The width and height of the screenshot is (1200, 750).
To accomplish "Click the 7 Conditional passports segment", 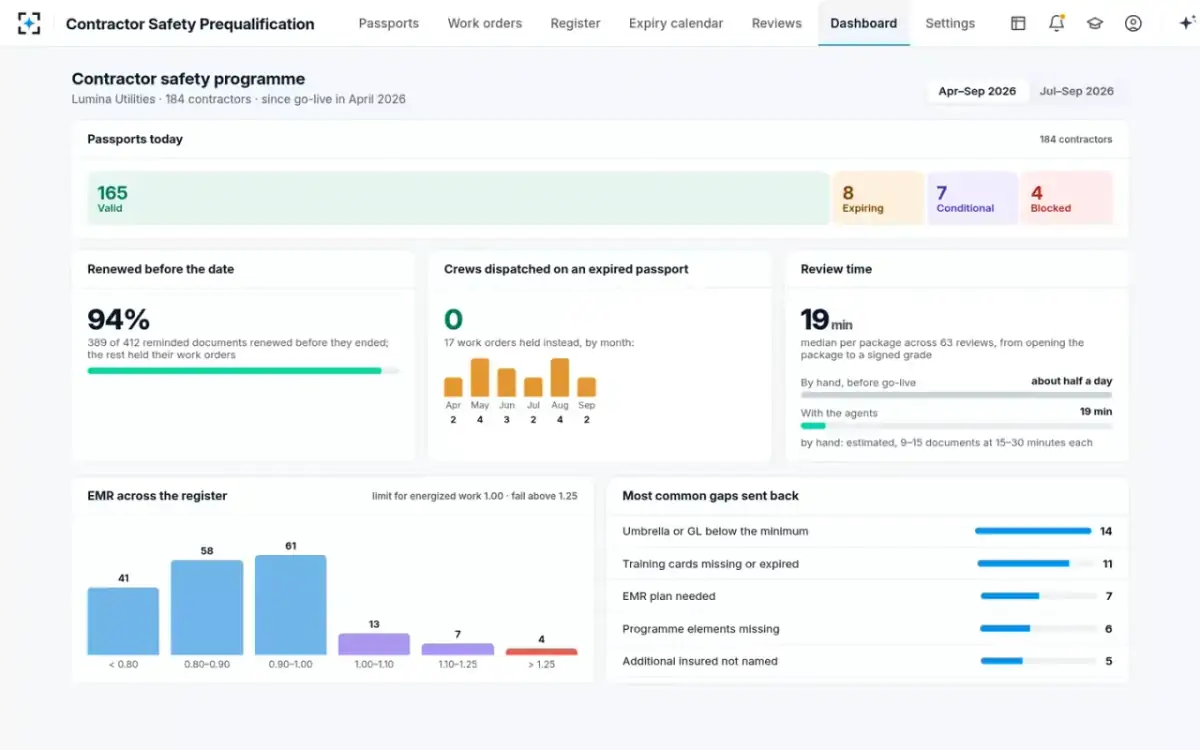I will (x=973, y=198).
